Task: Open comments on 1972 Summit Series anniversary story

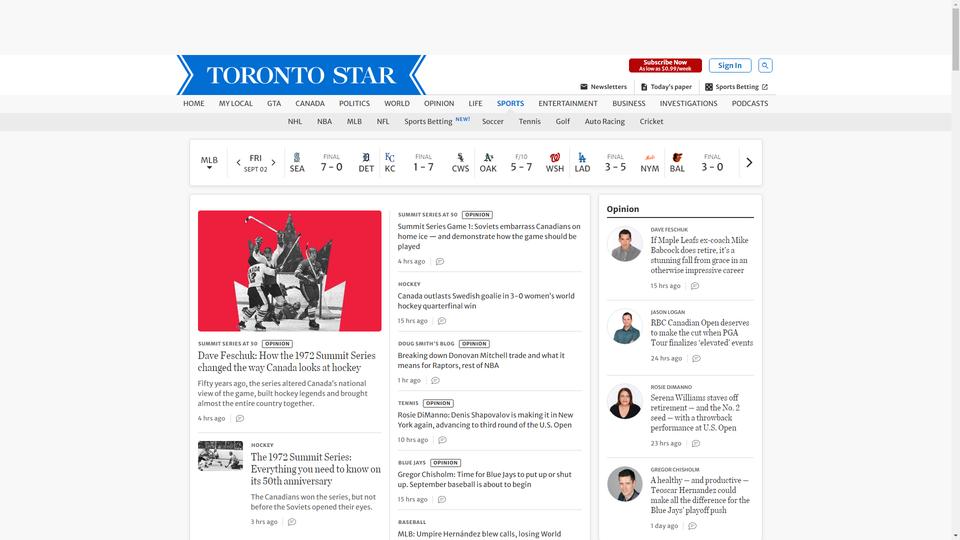Action: (292, 522)
